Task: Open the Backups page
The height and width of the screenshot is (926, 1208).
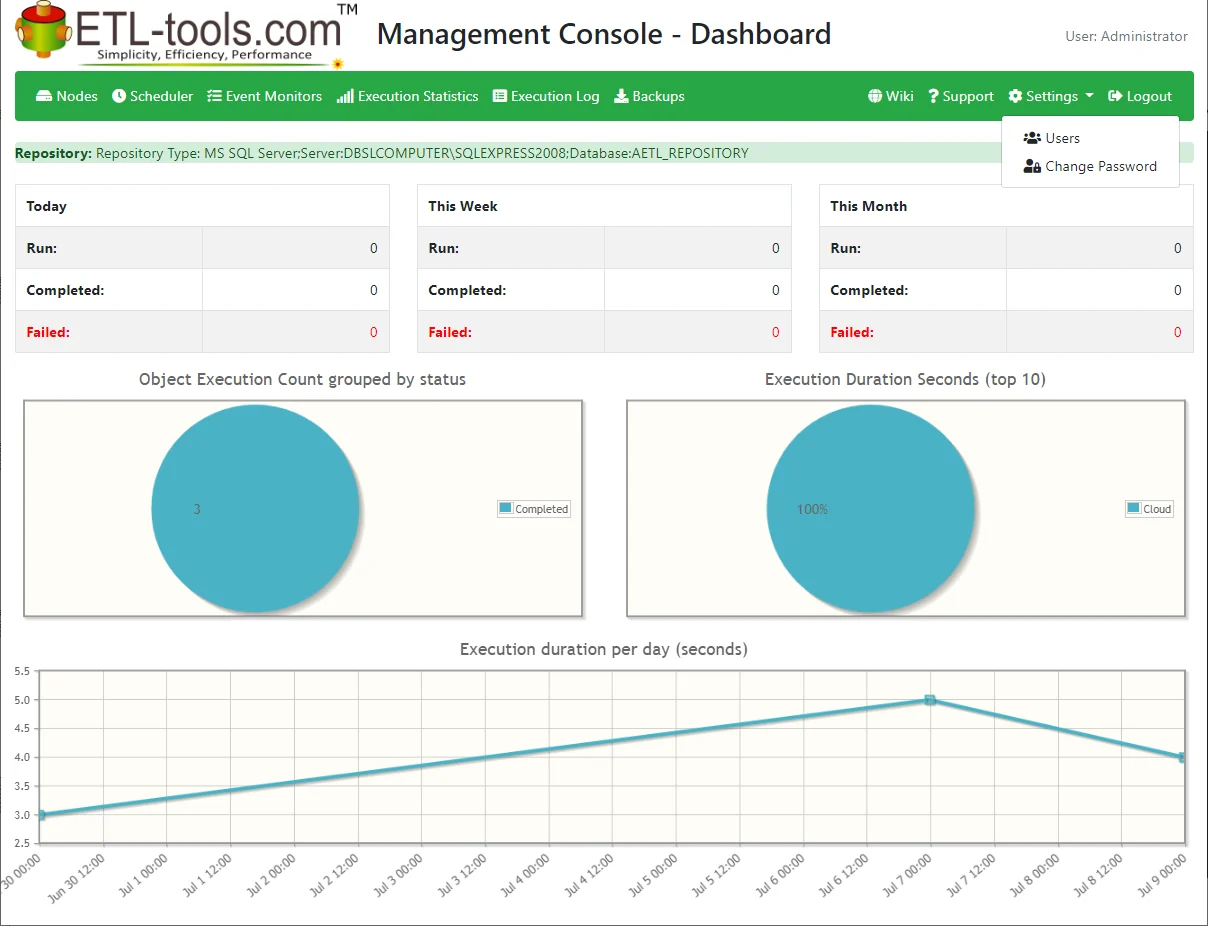Action: [x=649, y=96]
